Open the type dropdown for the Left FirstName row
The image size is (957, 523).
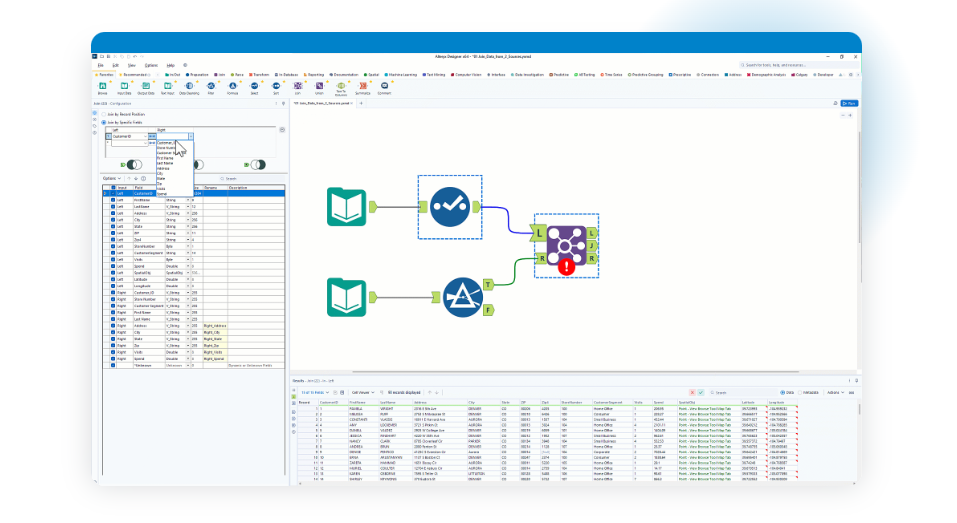point(188,200)
